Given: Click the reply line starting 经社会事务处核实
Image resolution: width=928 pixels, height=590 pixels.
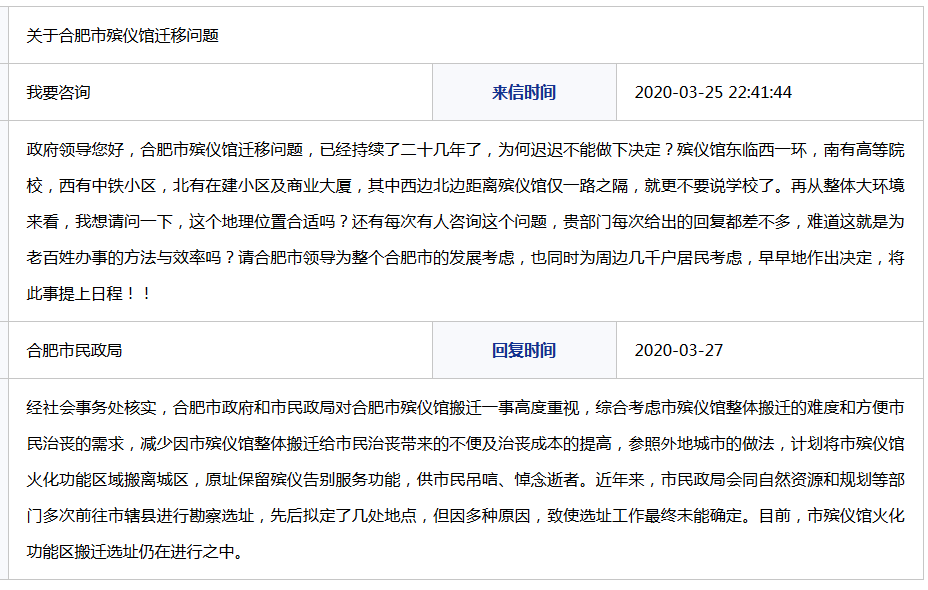Looking at the screenshot, I should click(465, 408).
